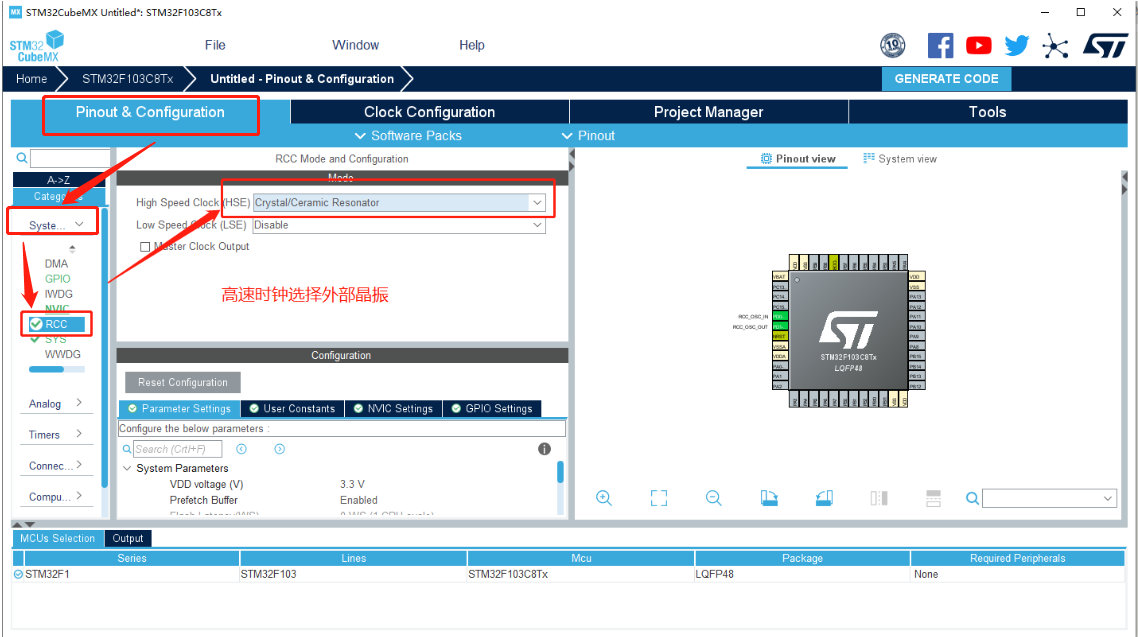
Task: Switch to the Clock Configuration tab
Action: click(x=430, y=112)
